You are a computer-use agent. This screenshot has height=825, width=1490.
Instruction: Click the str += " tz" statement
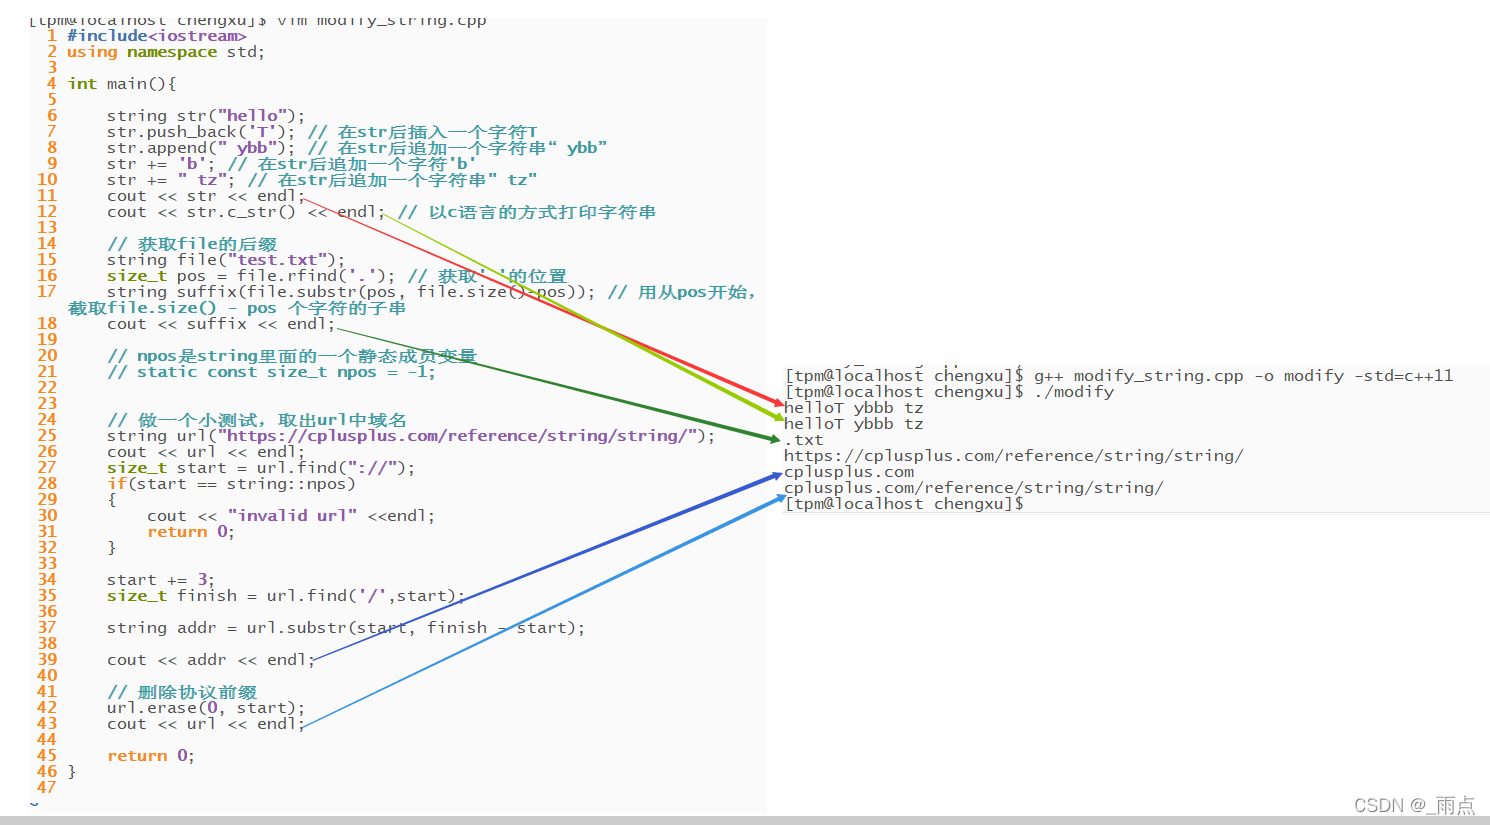click(171, 180)
